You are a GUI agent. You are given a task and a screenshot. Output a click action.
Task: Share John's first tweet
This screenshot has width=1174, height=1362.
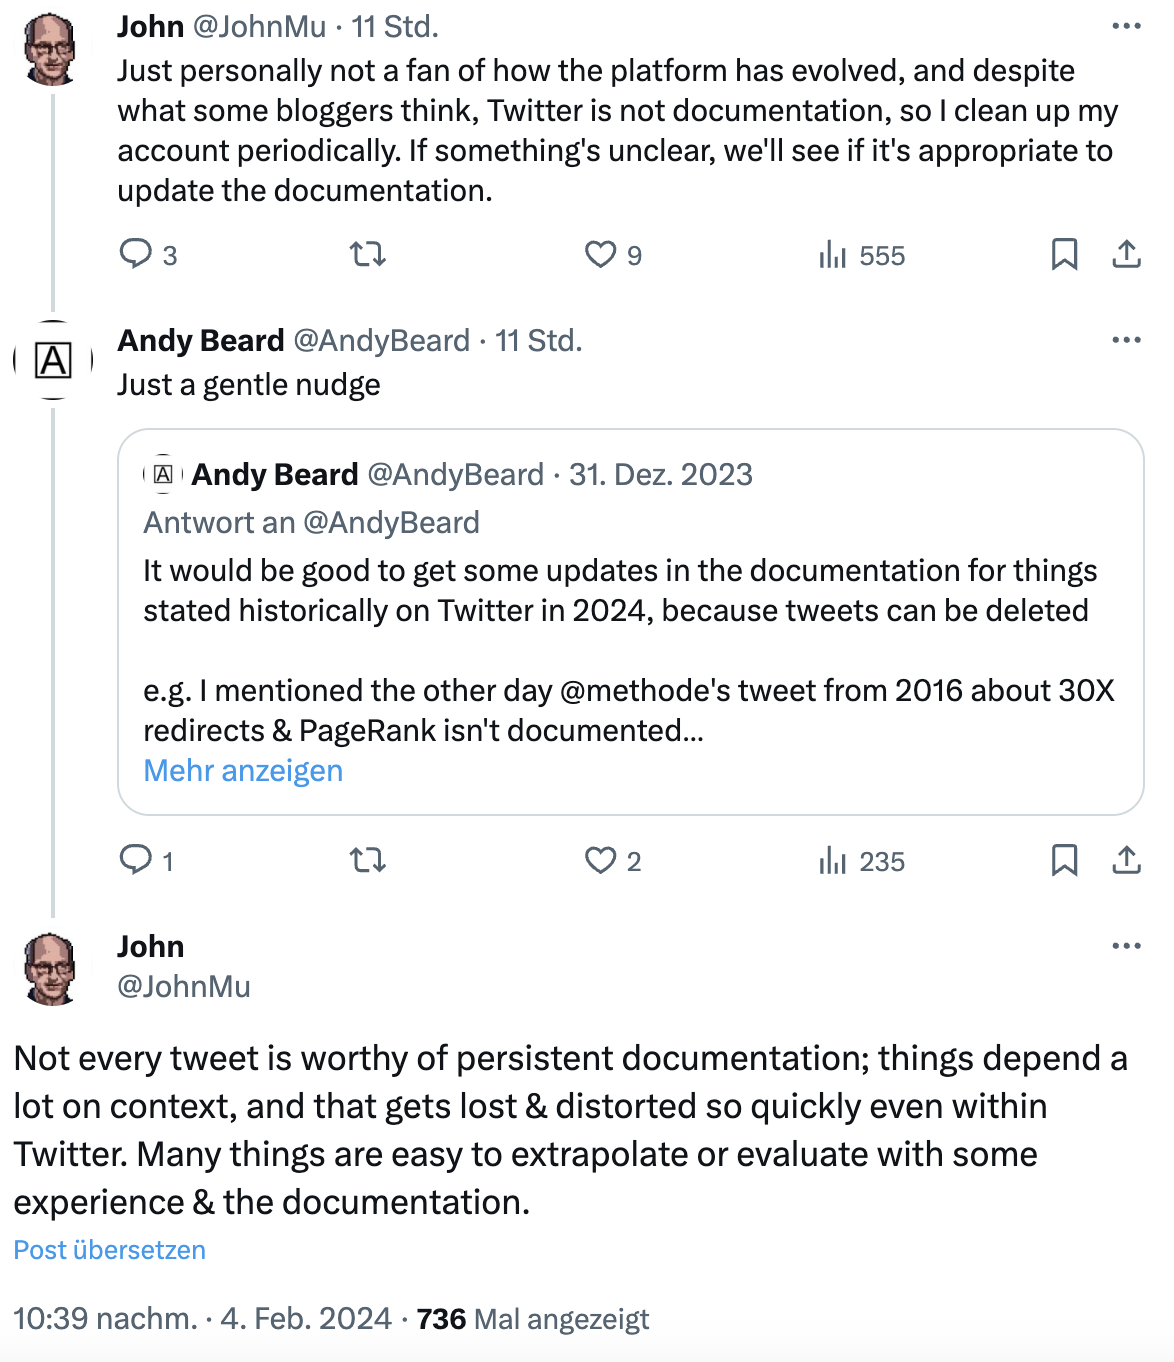click(x=1126, y=254)
